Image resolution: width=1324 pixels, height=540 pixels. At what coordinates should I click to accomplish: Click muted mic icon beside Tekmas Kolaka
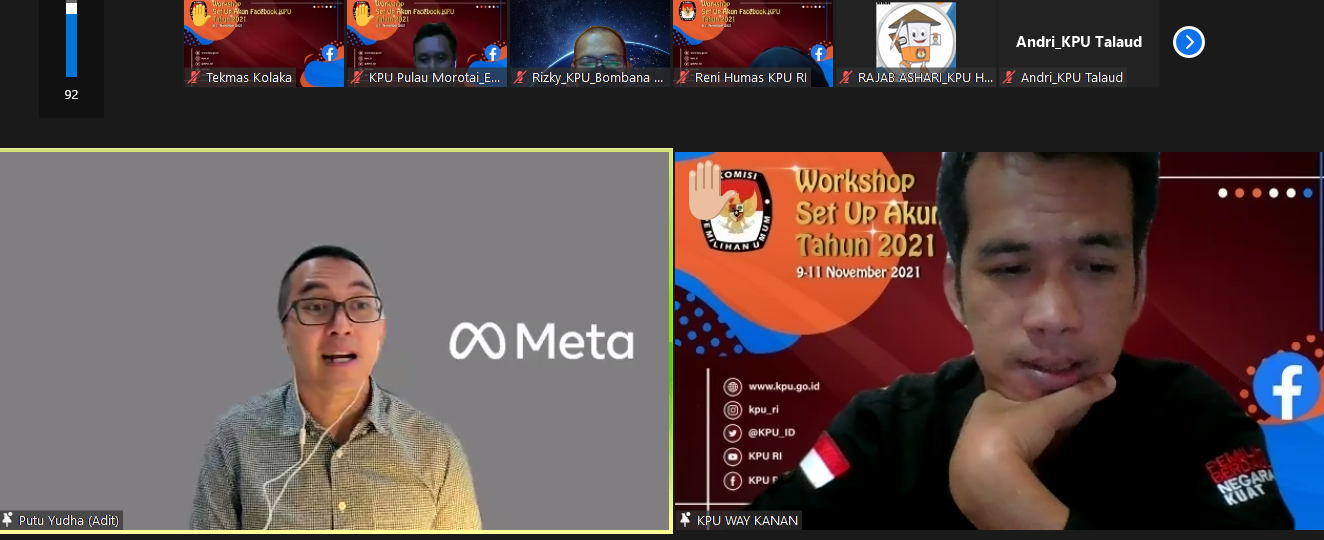pyautogui.click(x=194, y=78)
